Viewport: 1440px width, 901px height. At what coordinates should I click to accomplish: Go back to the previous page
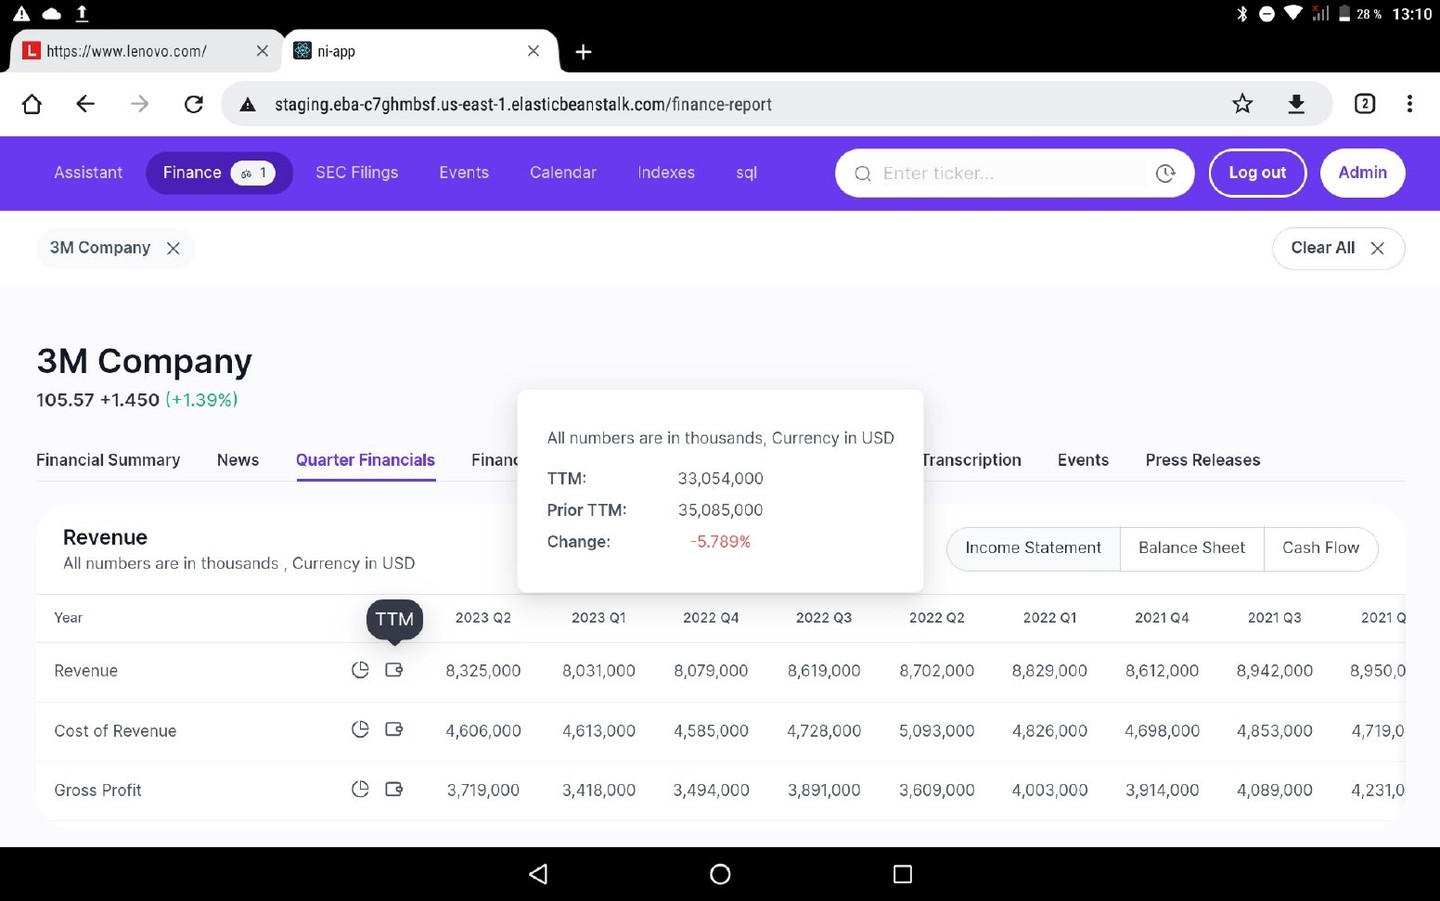(86, 104)
